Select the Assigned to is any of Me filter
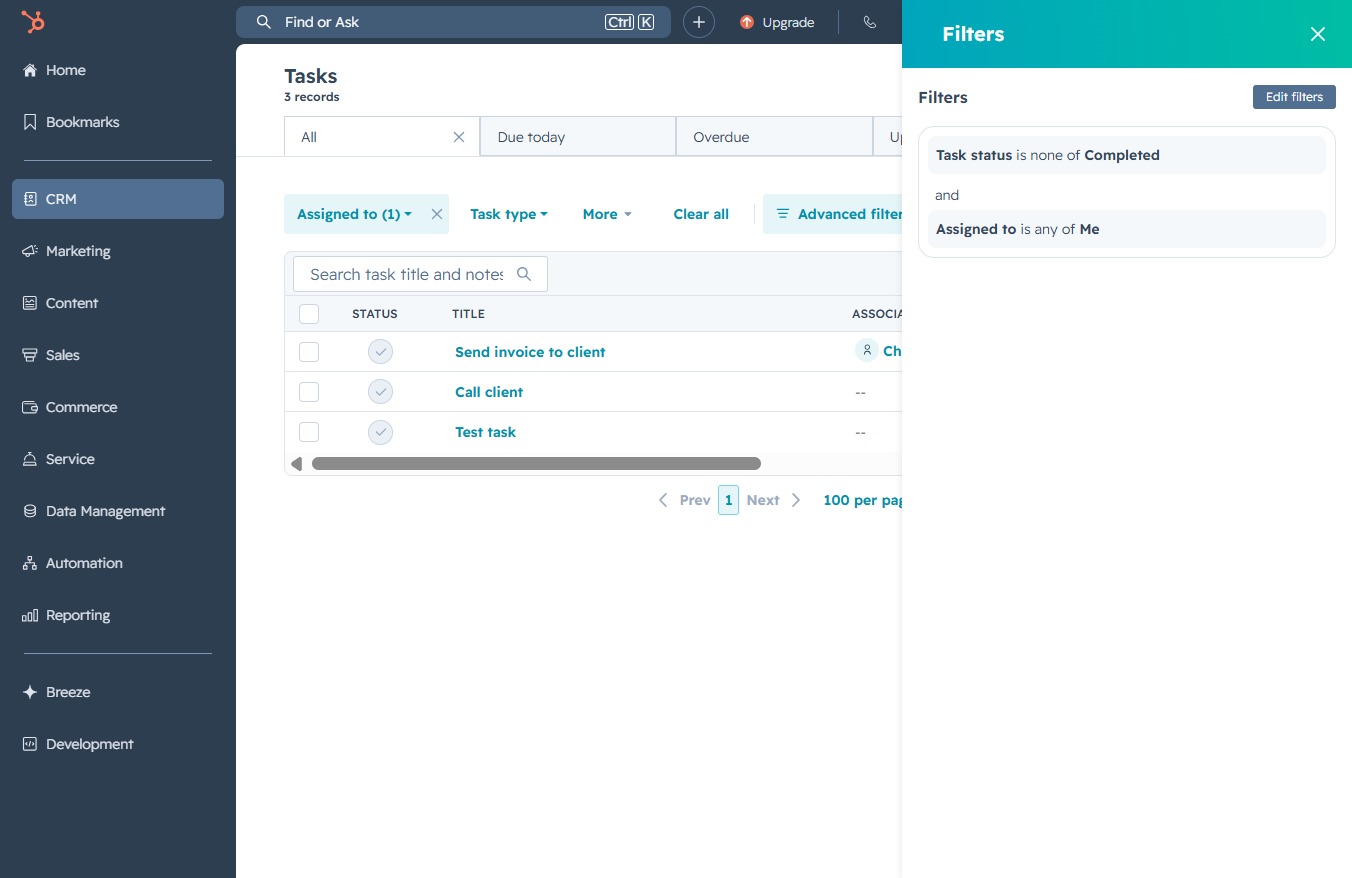This screenshot has height=878, width=1352. 1127,229
